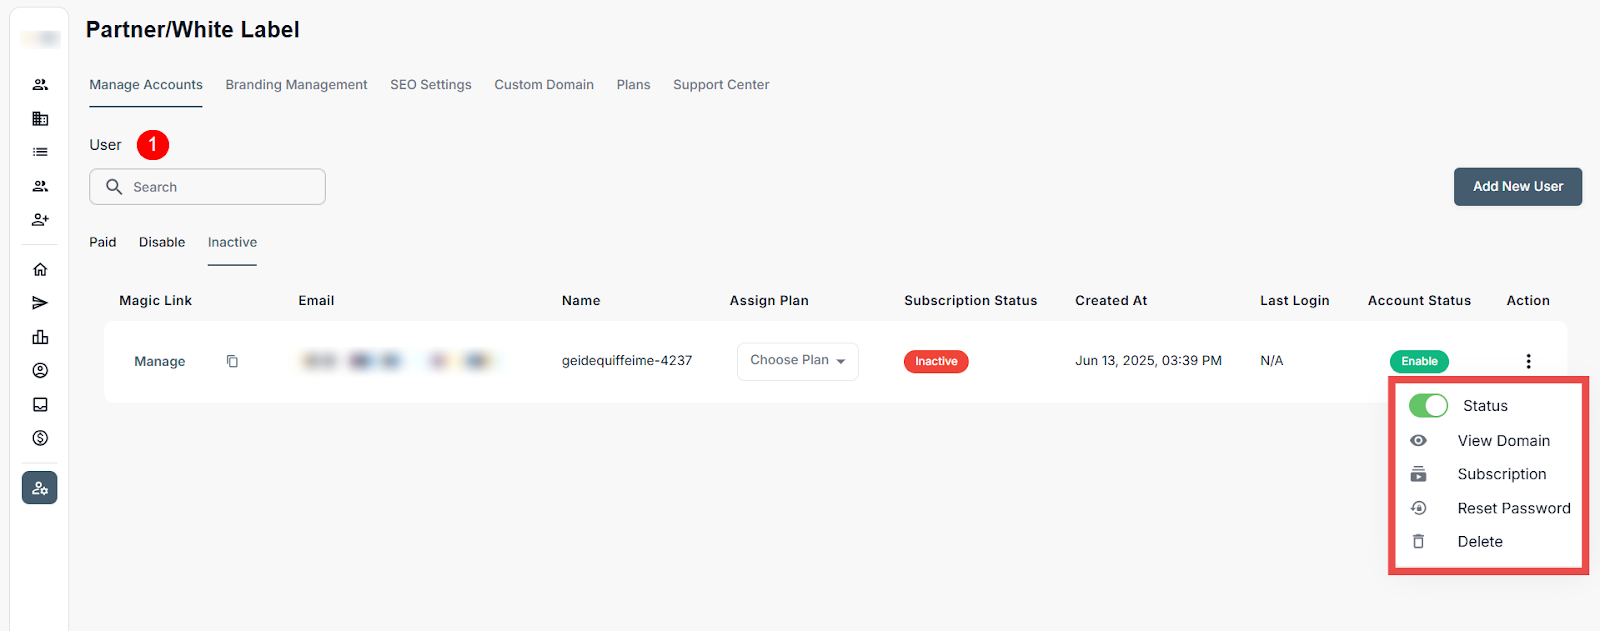Screen dimensions: 1600x631
Task: Click the eye icon beside View Domain
Action: coord(1418,441)
